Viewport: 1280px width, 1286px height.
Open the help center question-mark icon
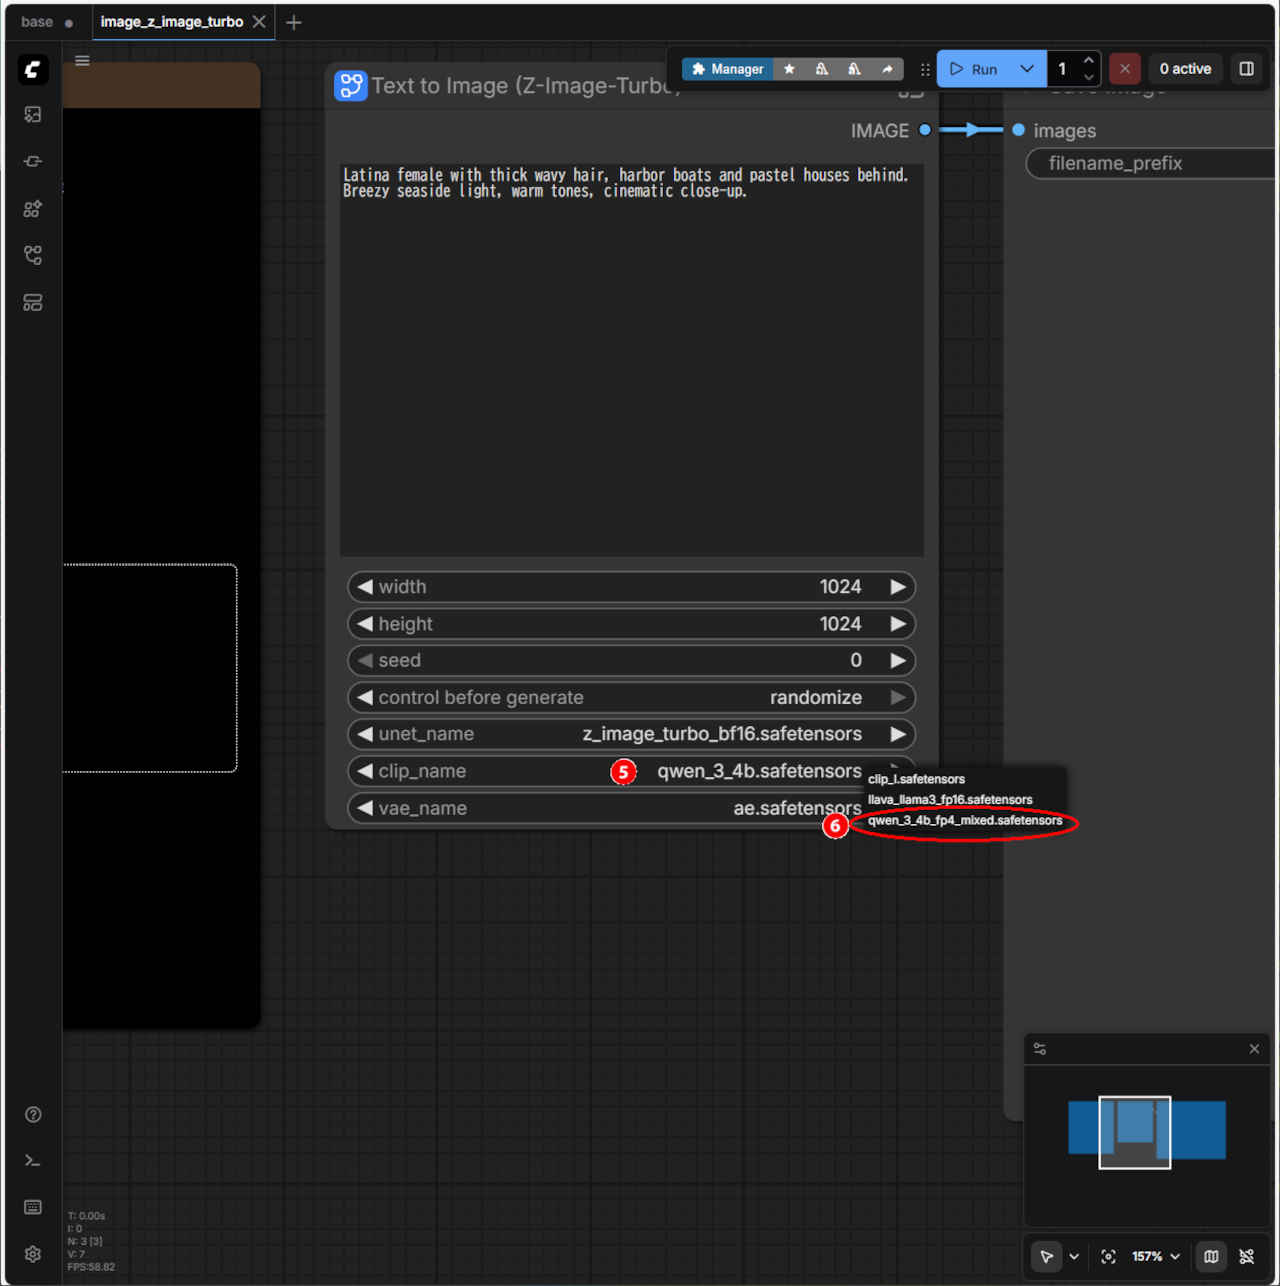tap(32, 1115)
